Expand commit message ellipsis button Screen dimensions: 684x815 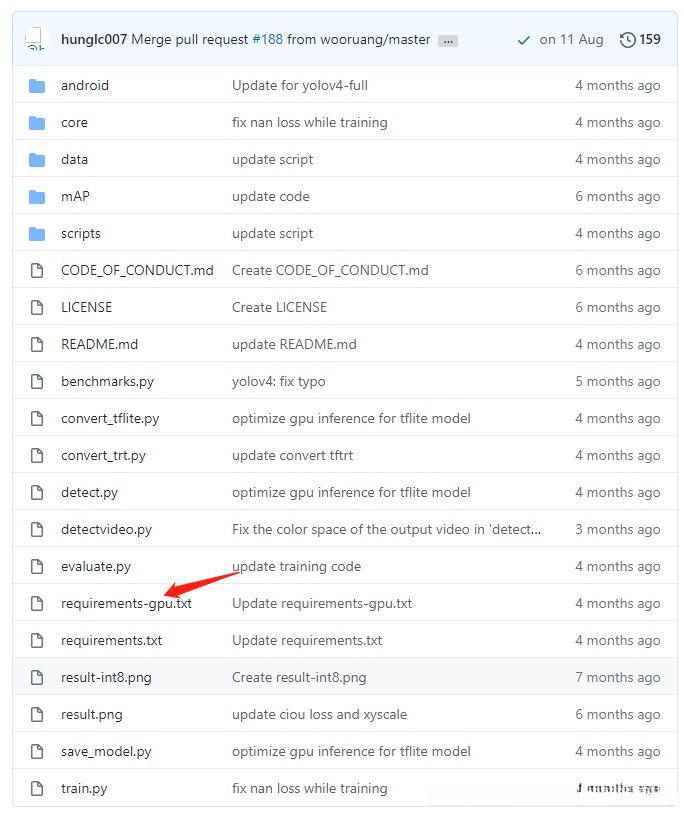click(448, 41)
